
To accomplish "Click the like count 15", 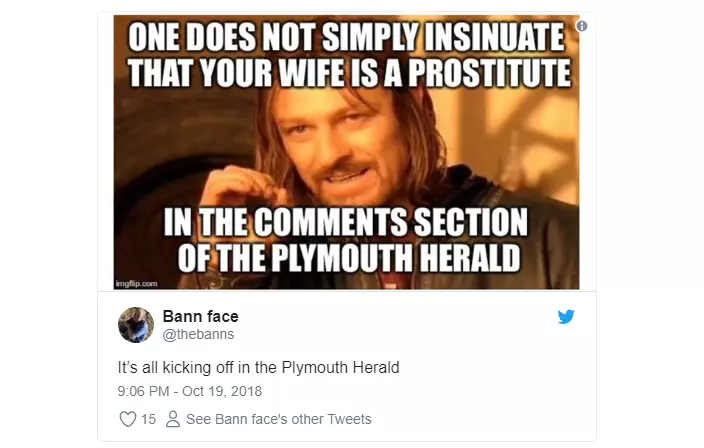I will 148,419.
